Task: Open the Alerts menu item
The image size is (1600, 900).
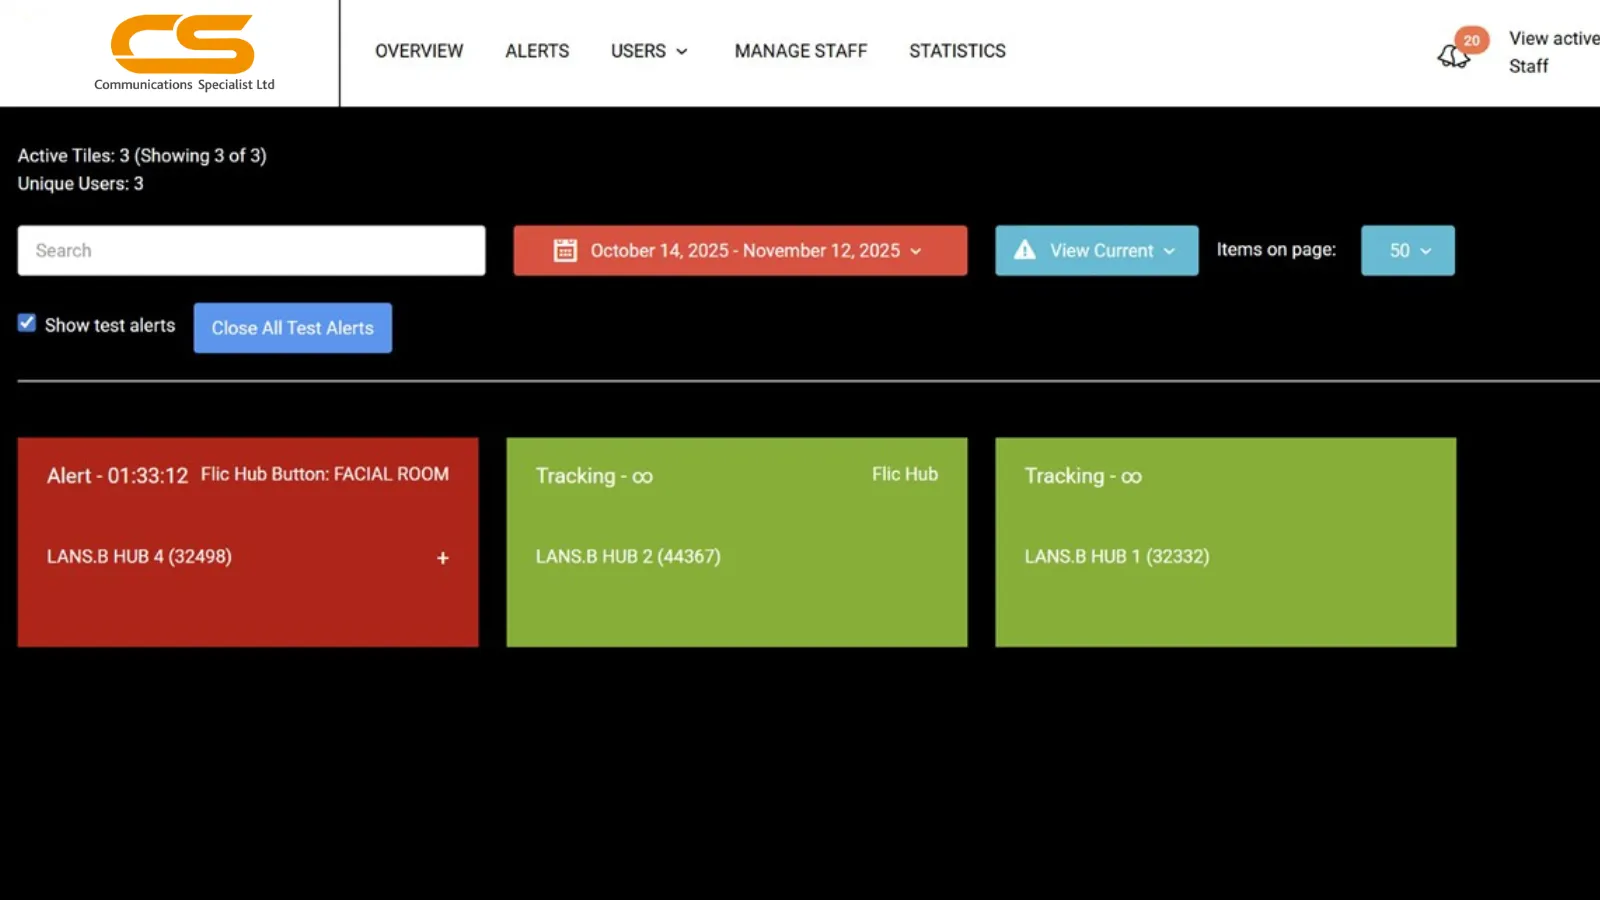Action: click(x=537, y=51)
